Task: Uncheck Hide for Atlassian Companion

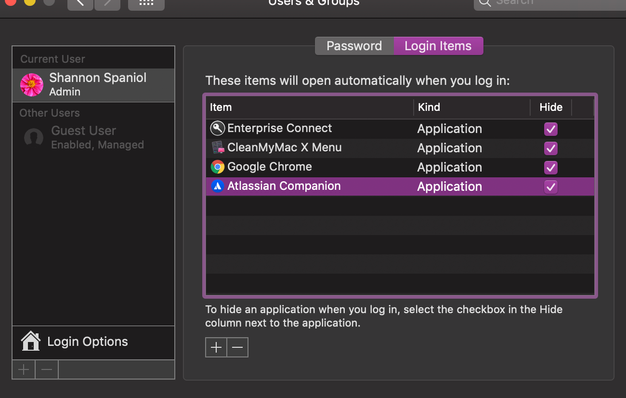Action: [551, 186]
